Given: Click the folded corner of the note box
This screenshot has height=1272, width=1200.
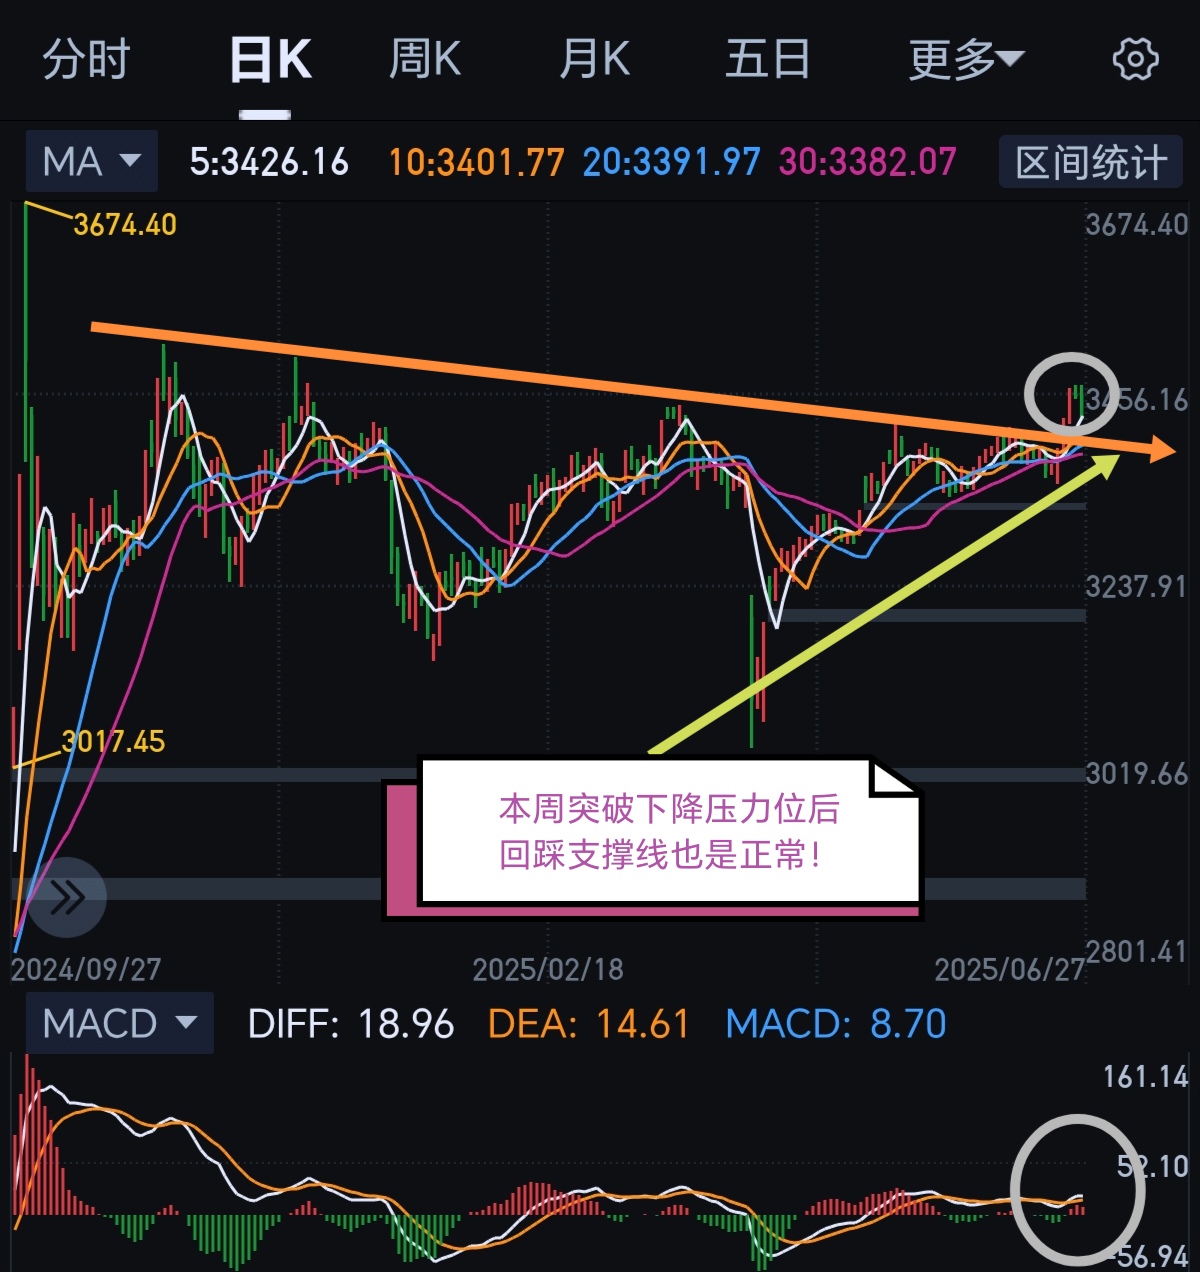Looking at the screenshot, I should coord(893,777).
